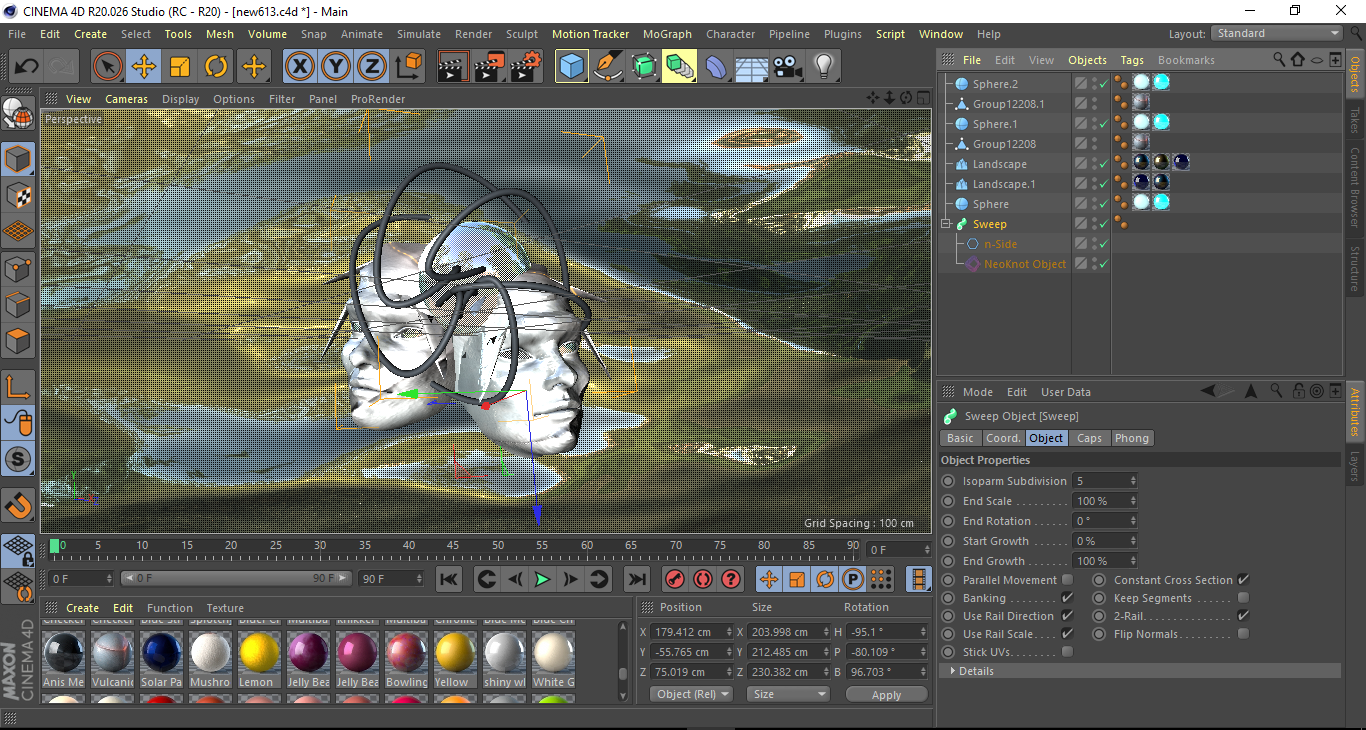Activate the Rotate tool
This screenshot has width=1366, height=730.
216,67
